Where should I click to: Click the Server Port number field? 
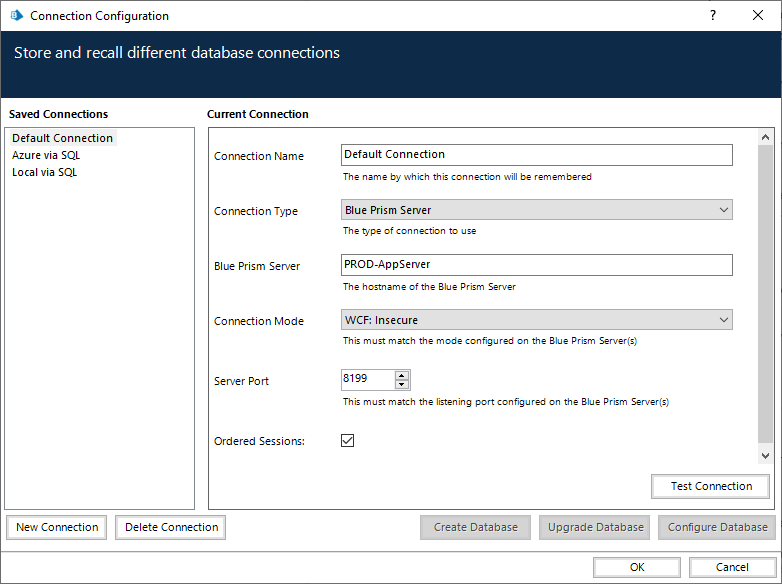367,380
